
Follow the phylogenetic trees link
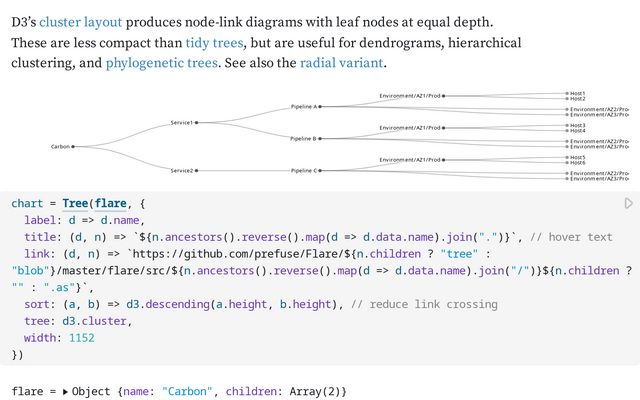(x=162, y=63)
